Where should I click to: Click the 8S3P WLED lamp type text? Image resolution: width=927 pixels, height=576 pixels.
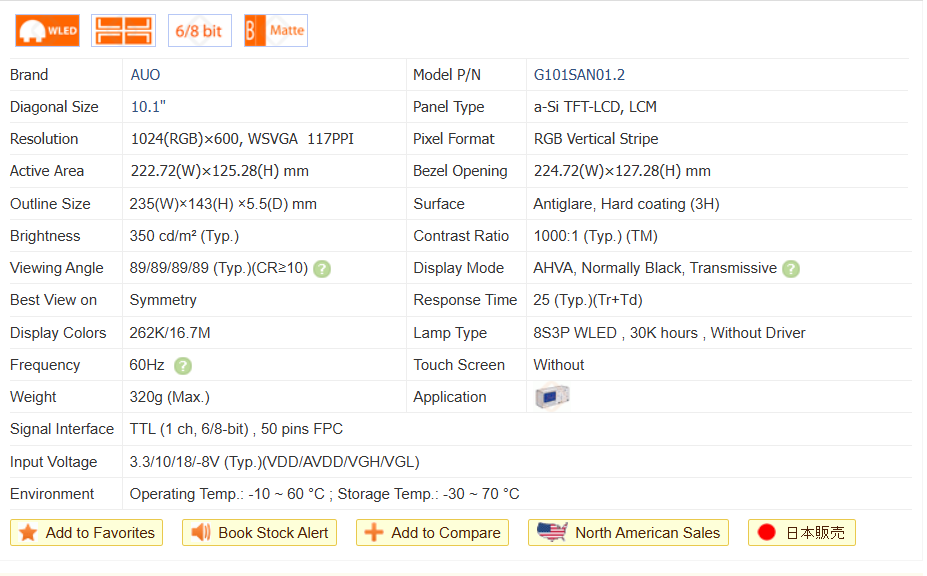point(575,333)
